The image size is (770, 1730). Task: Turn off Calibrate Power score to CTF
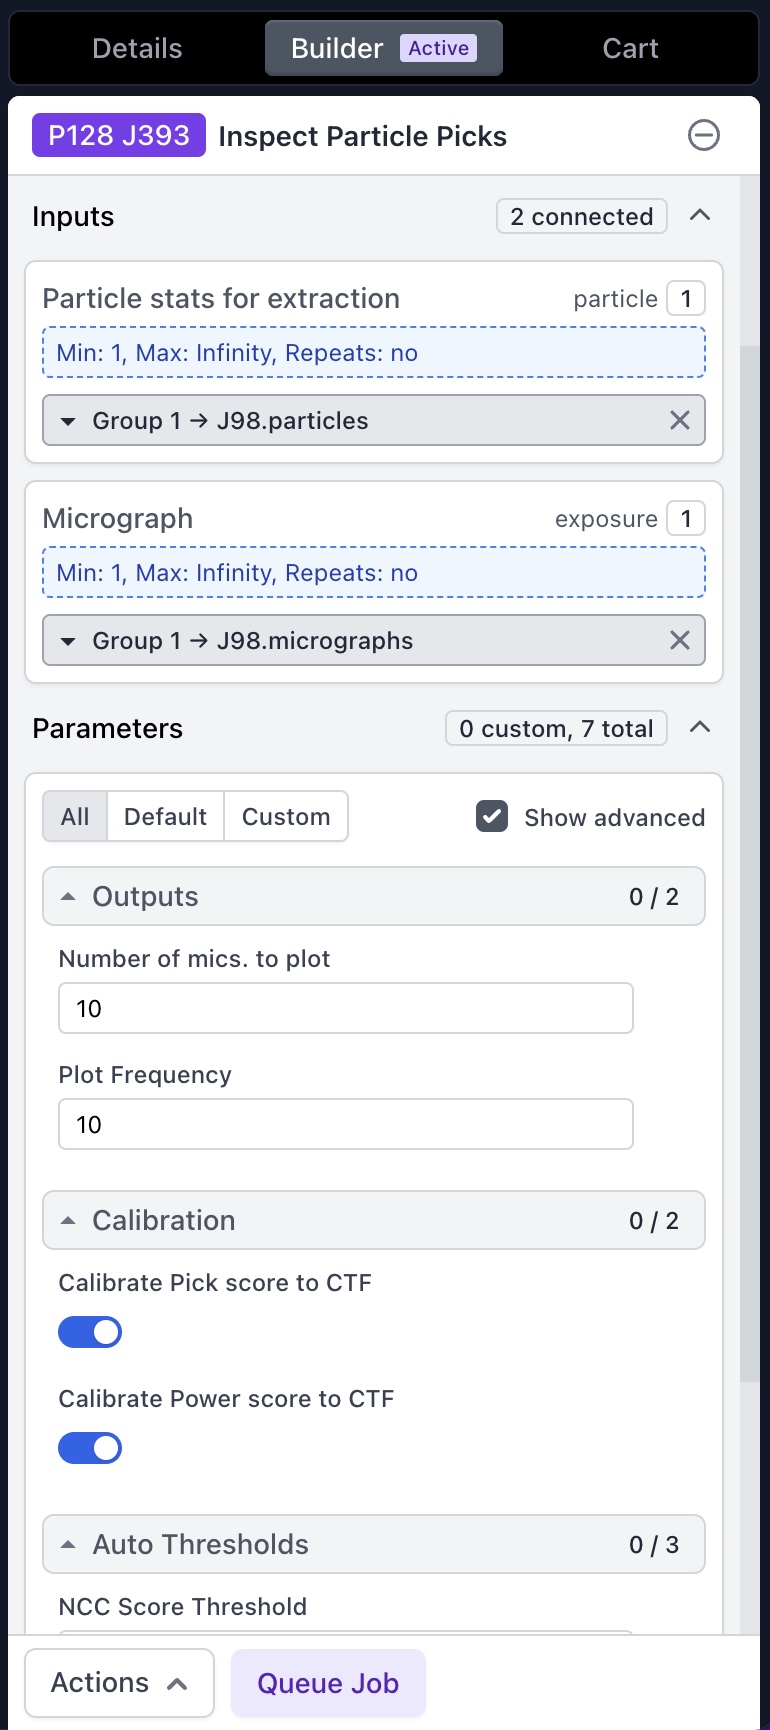click(90, 1448)
